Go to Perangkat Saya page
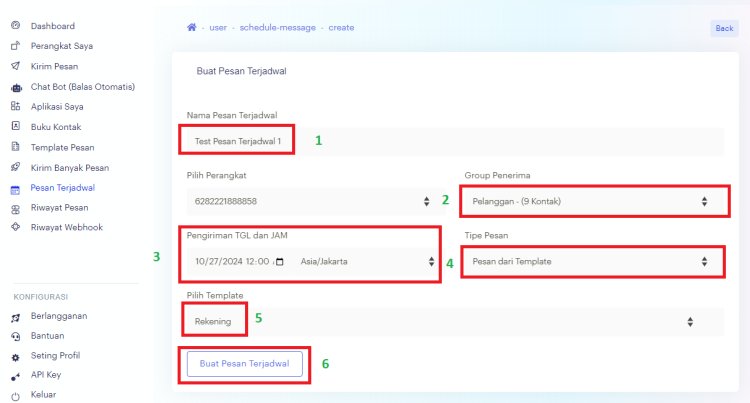 pos(62,46)
